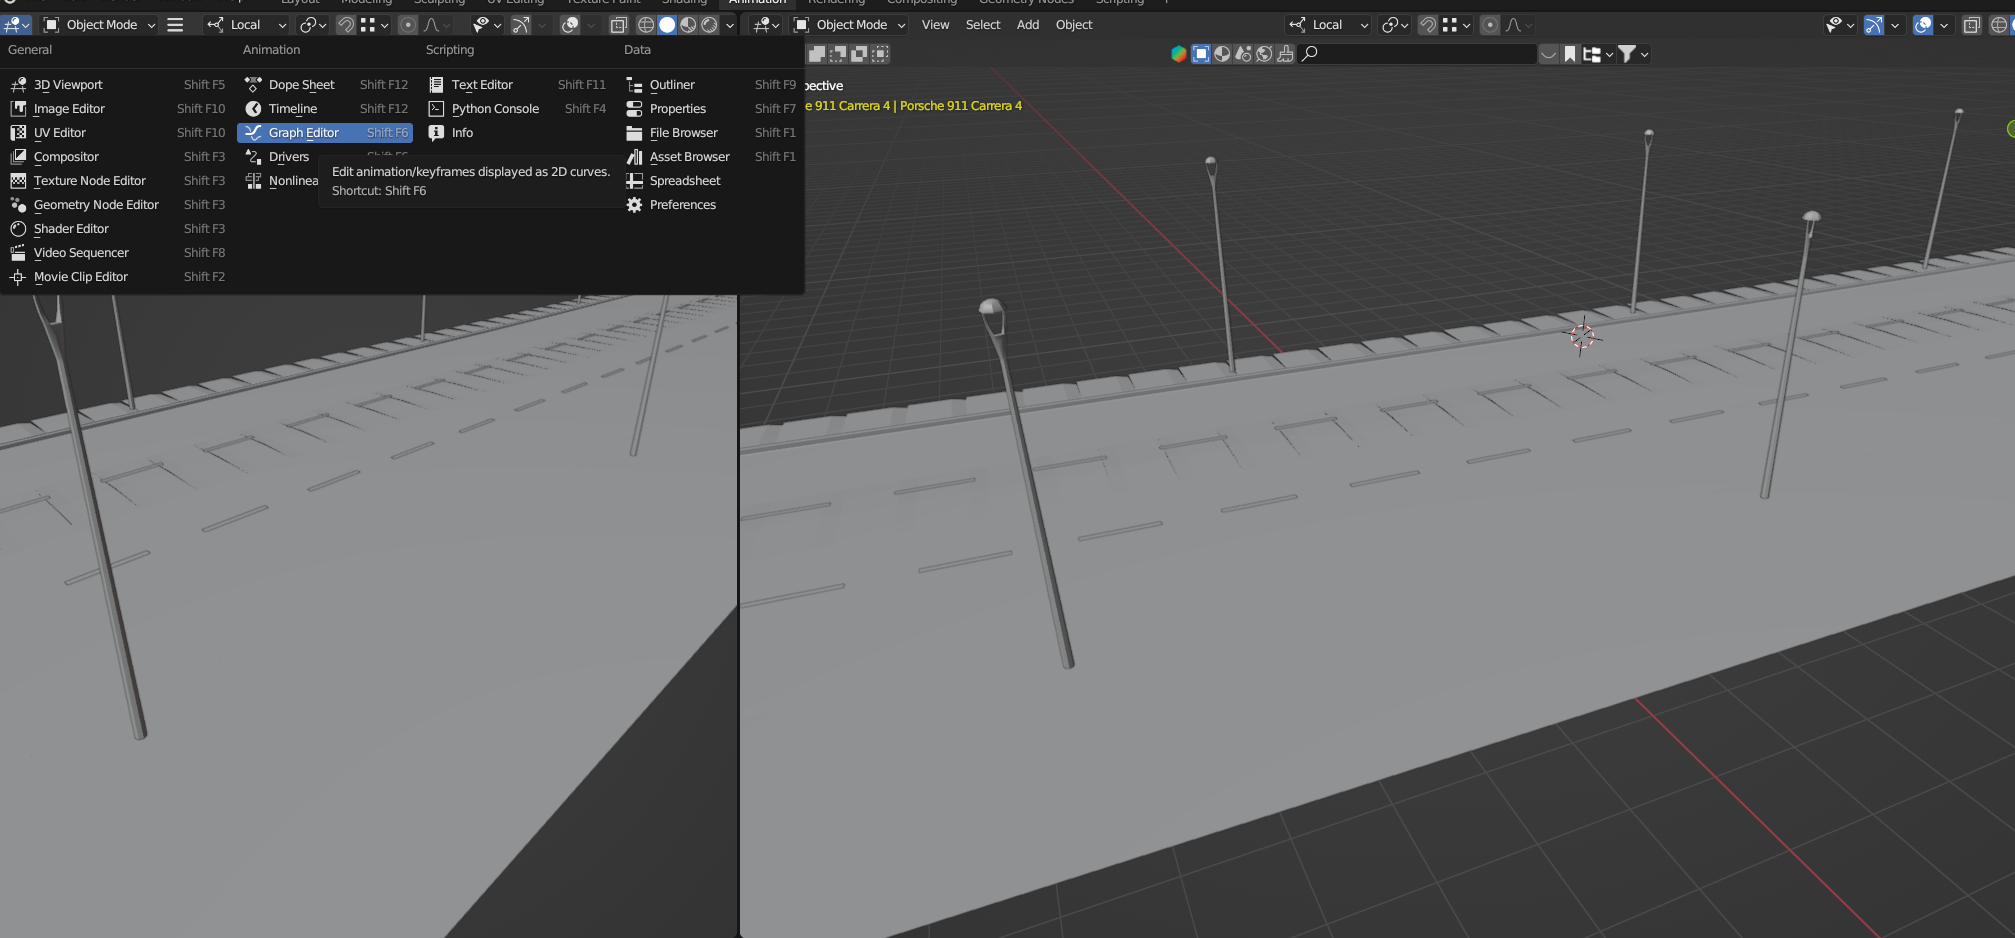
Task: Toggle overlays in the left viewport
Action: coord(570,25)
